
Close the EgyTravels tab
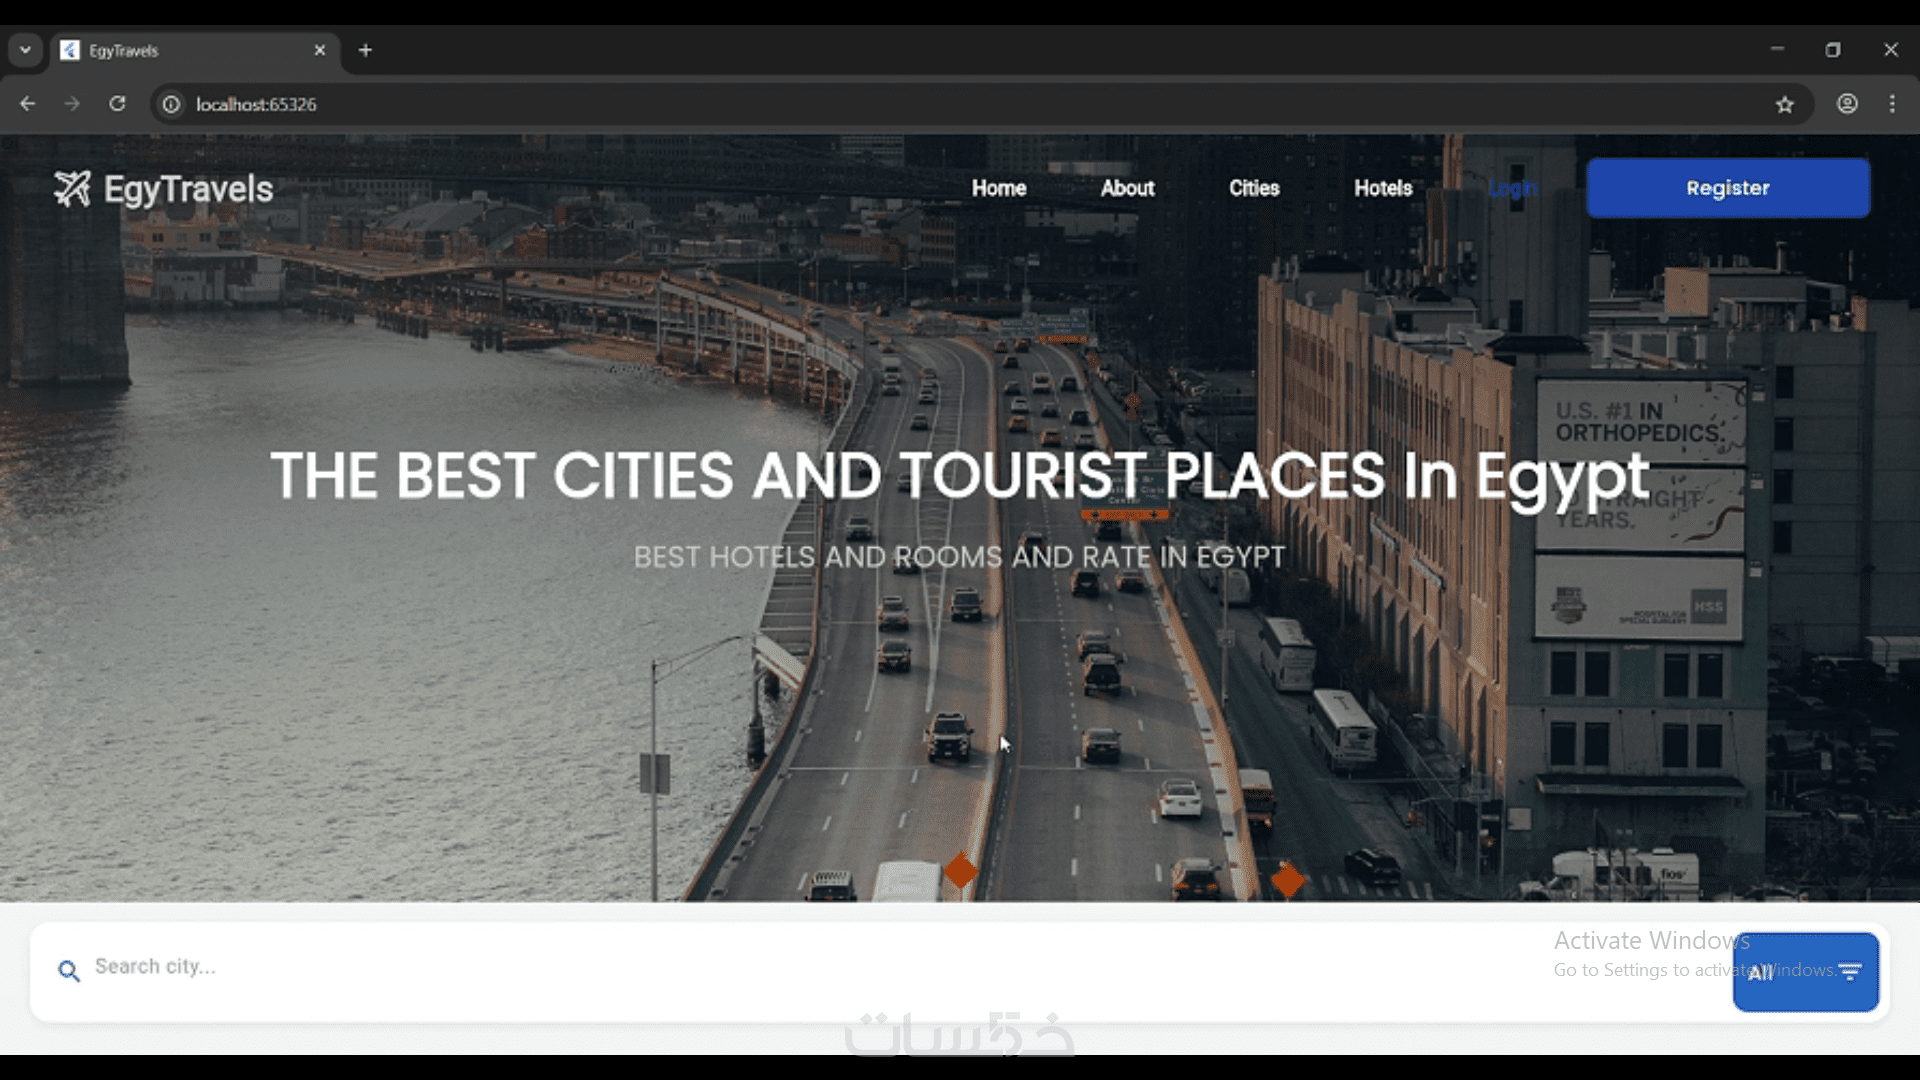coord(320,50)
